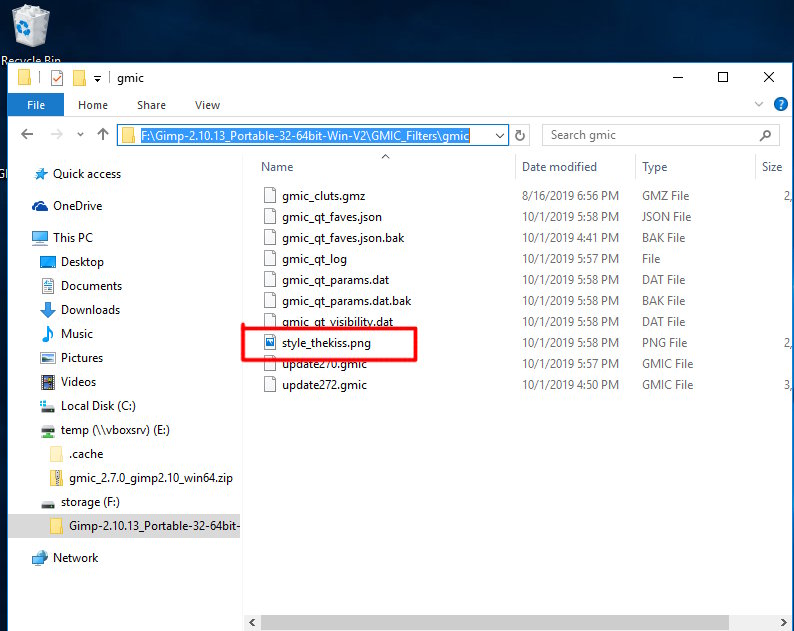Click the Downloads blue arrow icon
794x631 pixels.
pos(48,310)
